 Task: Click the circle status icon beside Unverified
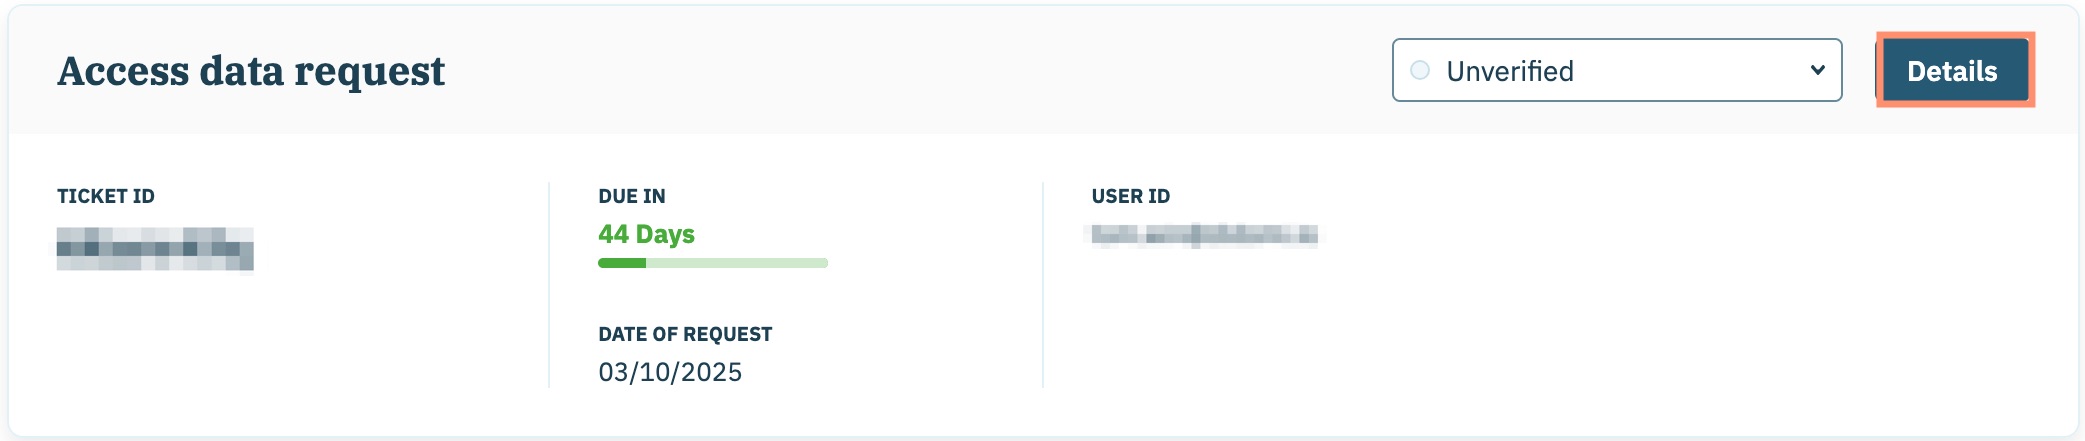click(1420, 71)
